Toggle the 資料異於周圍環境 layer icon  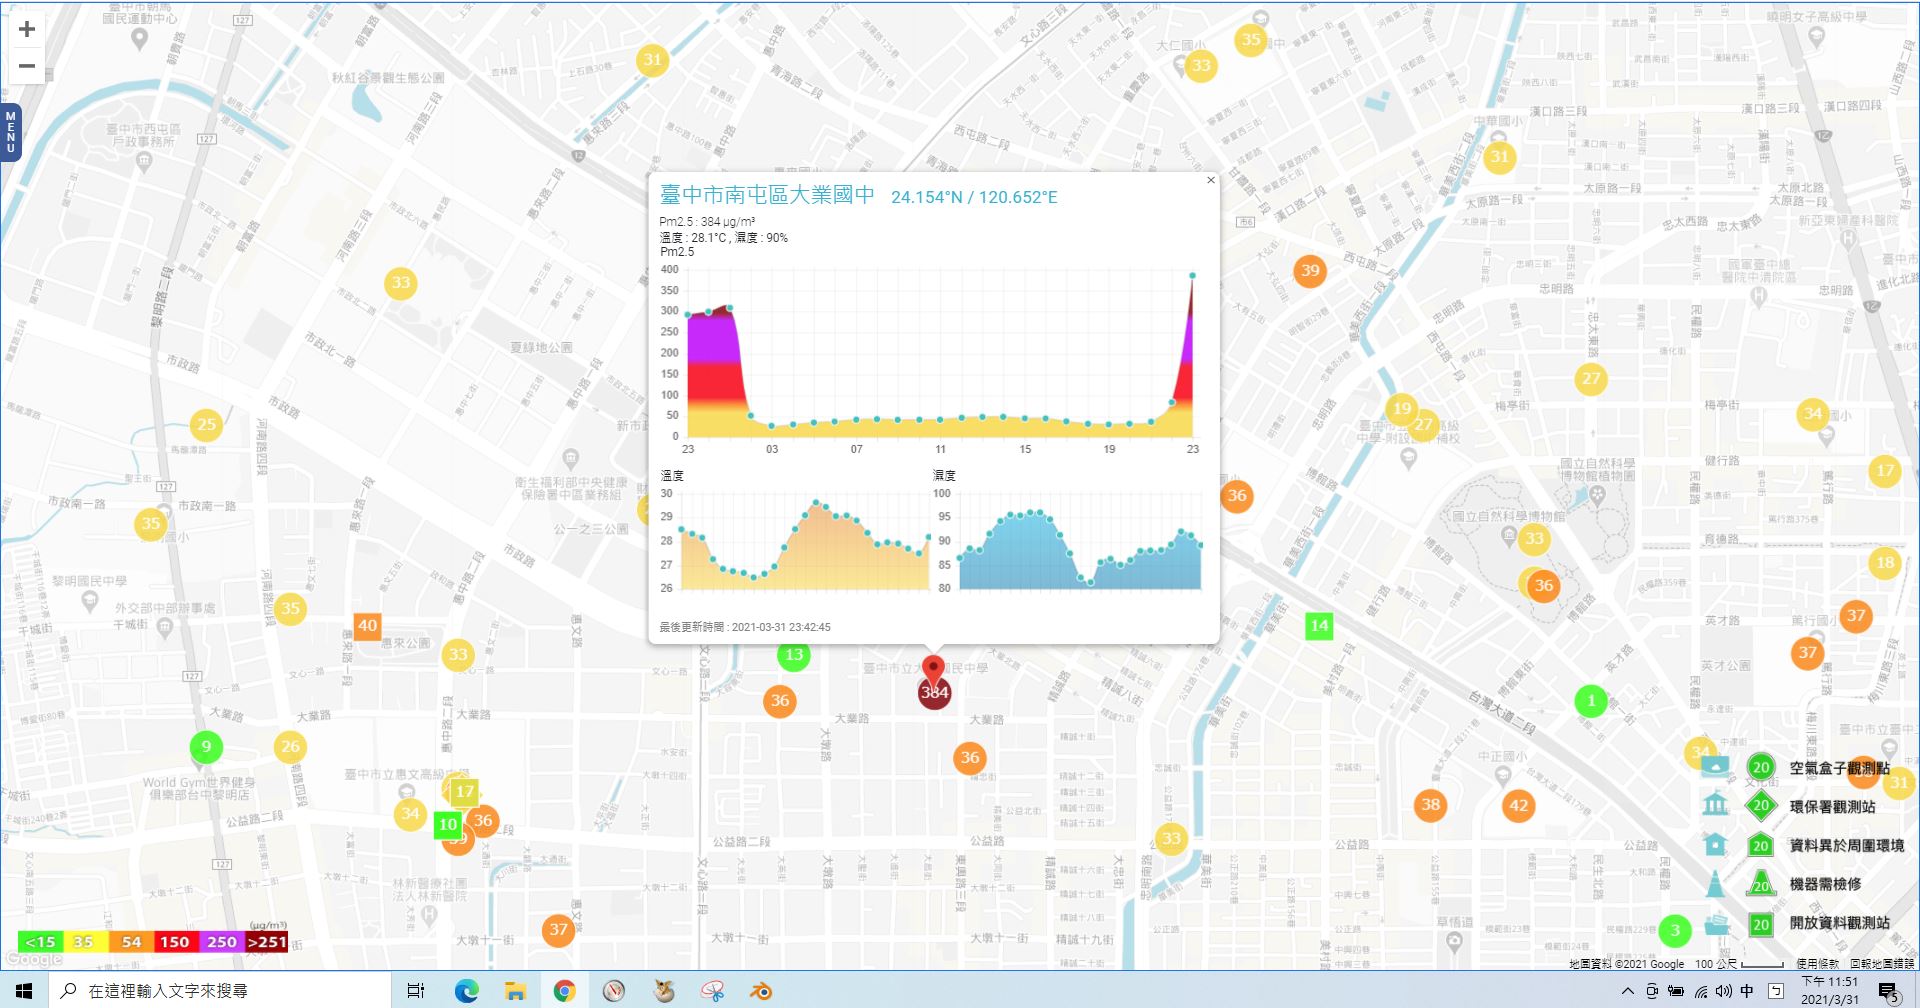tap(1715, 845)
